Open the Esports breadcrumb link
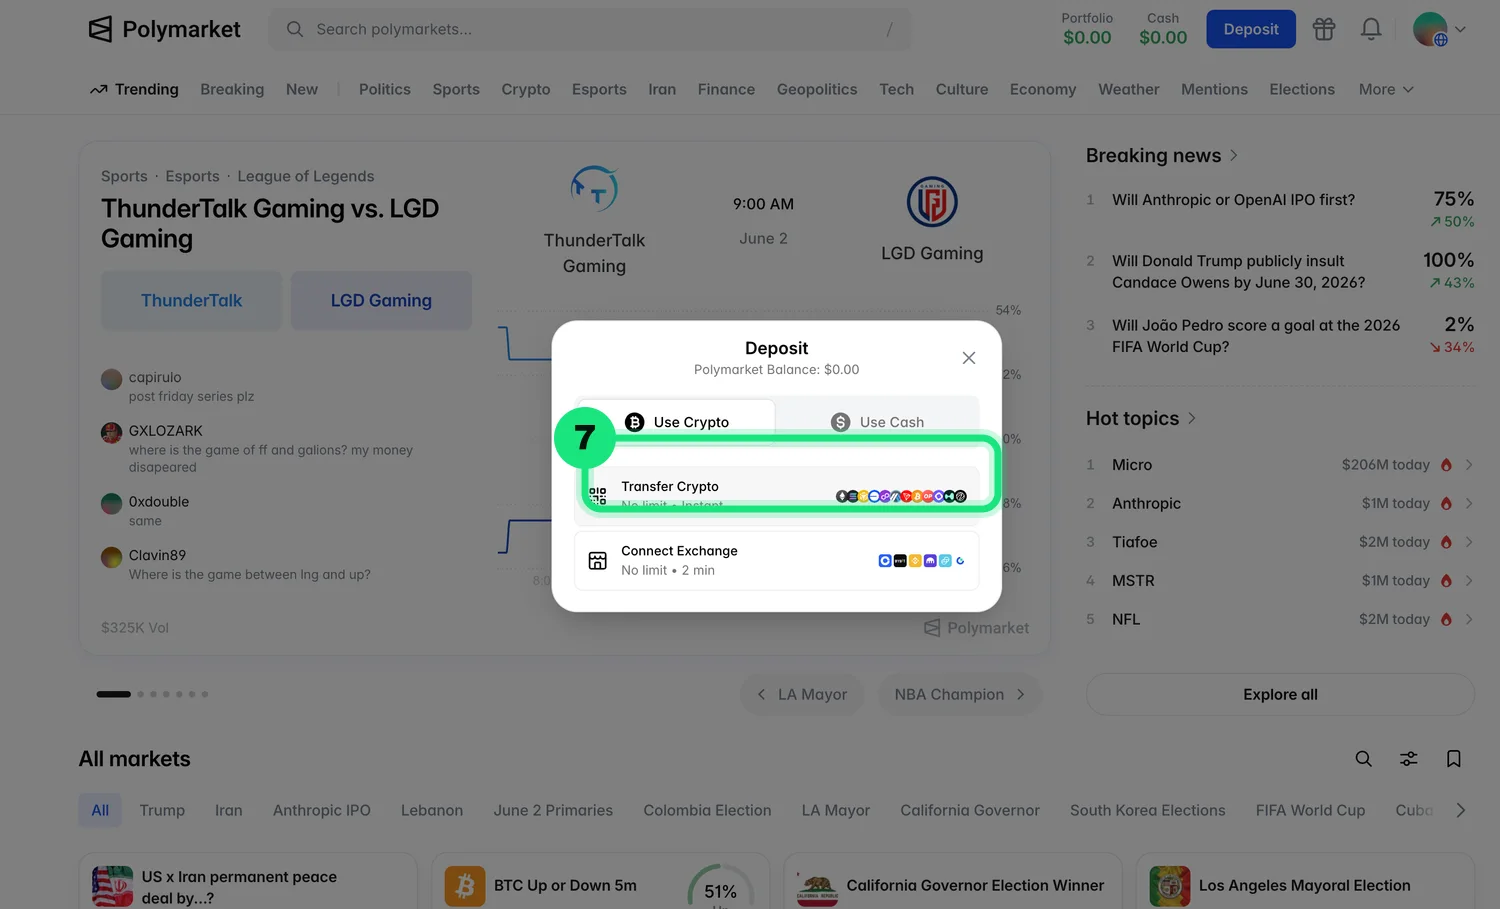Image resolution: width=1500 pixels, height=909 pixels. (x=192, y=176)
